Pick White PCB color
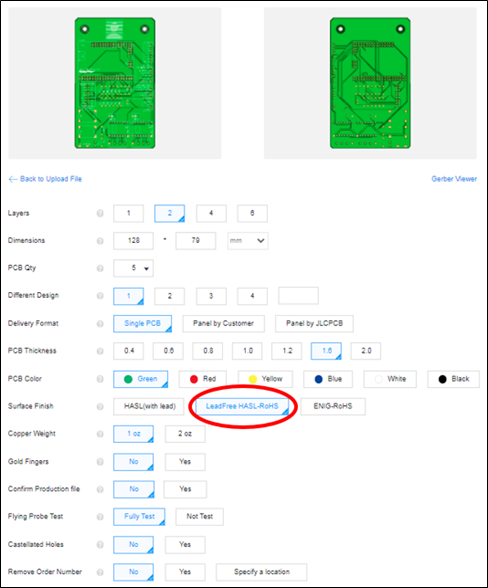The image size is (488, 588). point(390,379)
